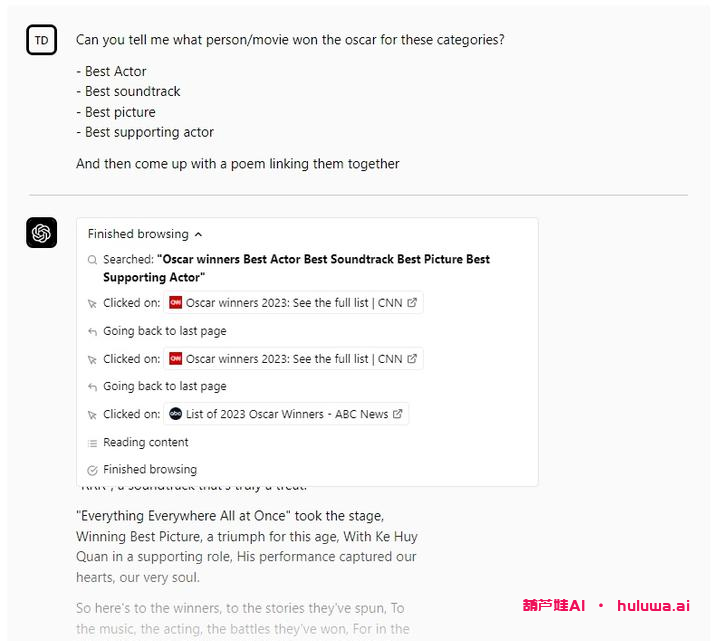Click the Everything Everywhere All at Once stanza
The width and height of the screenshot is (720, 641).
click(x=247, y=546)
